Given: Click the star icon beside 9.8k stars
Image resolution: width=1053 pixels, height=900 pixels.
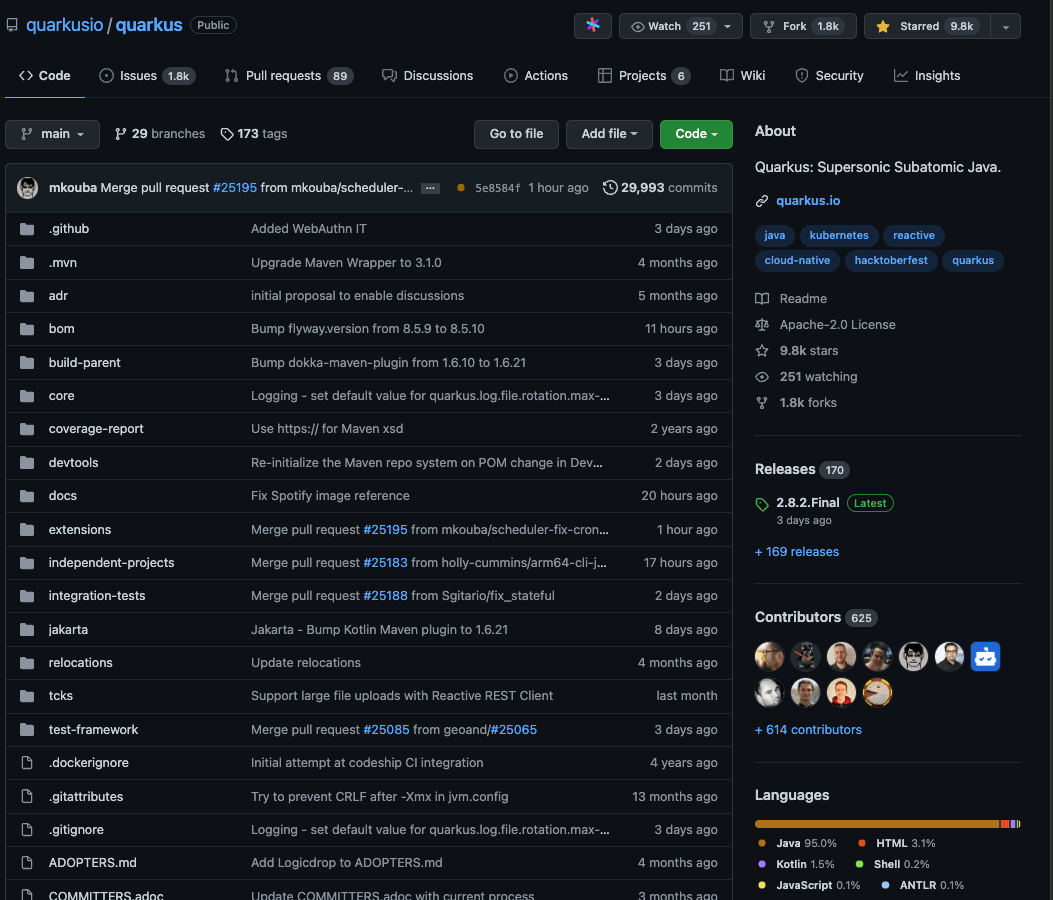Looking at the screenshot, I should pyautogui.click(x=762, y=351).
